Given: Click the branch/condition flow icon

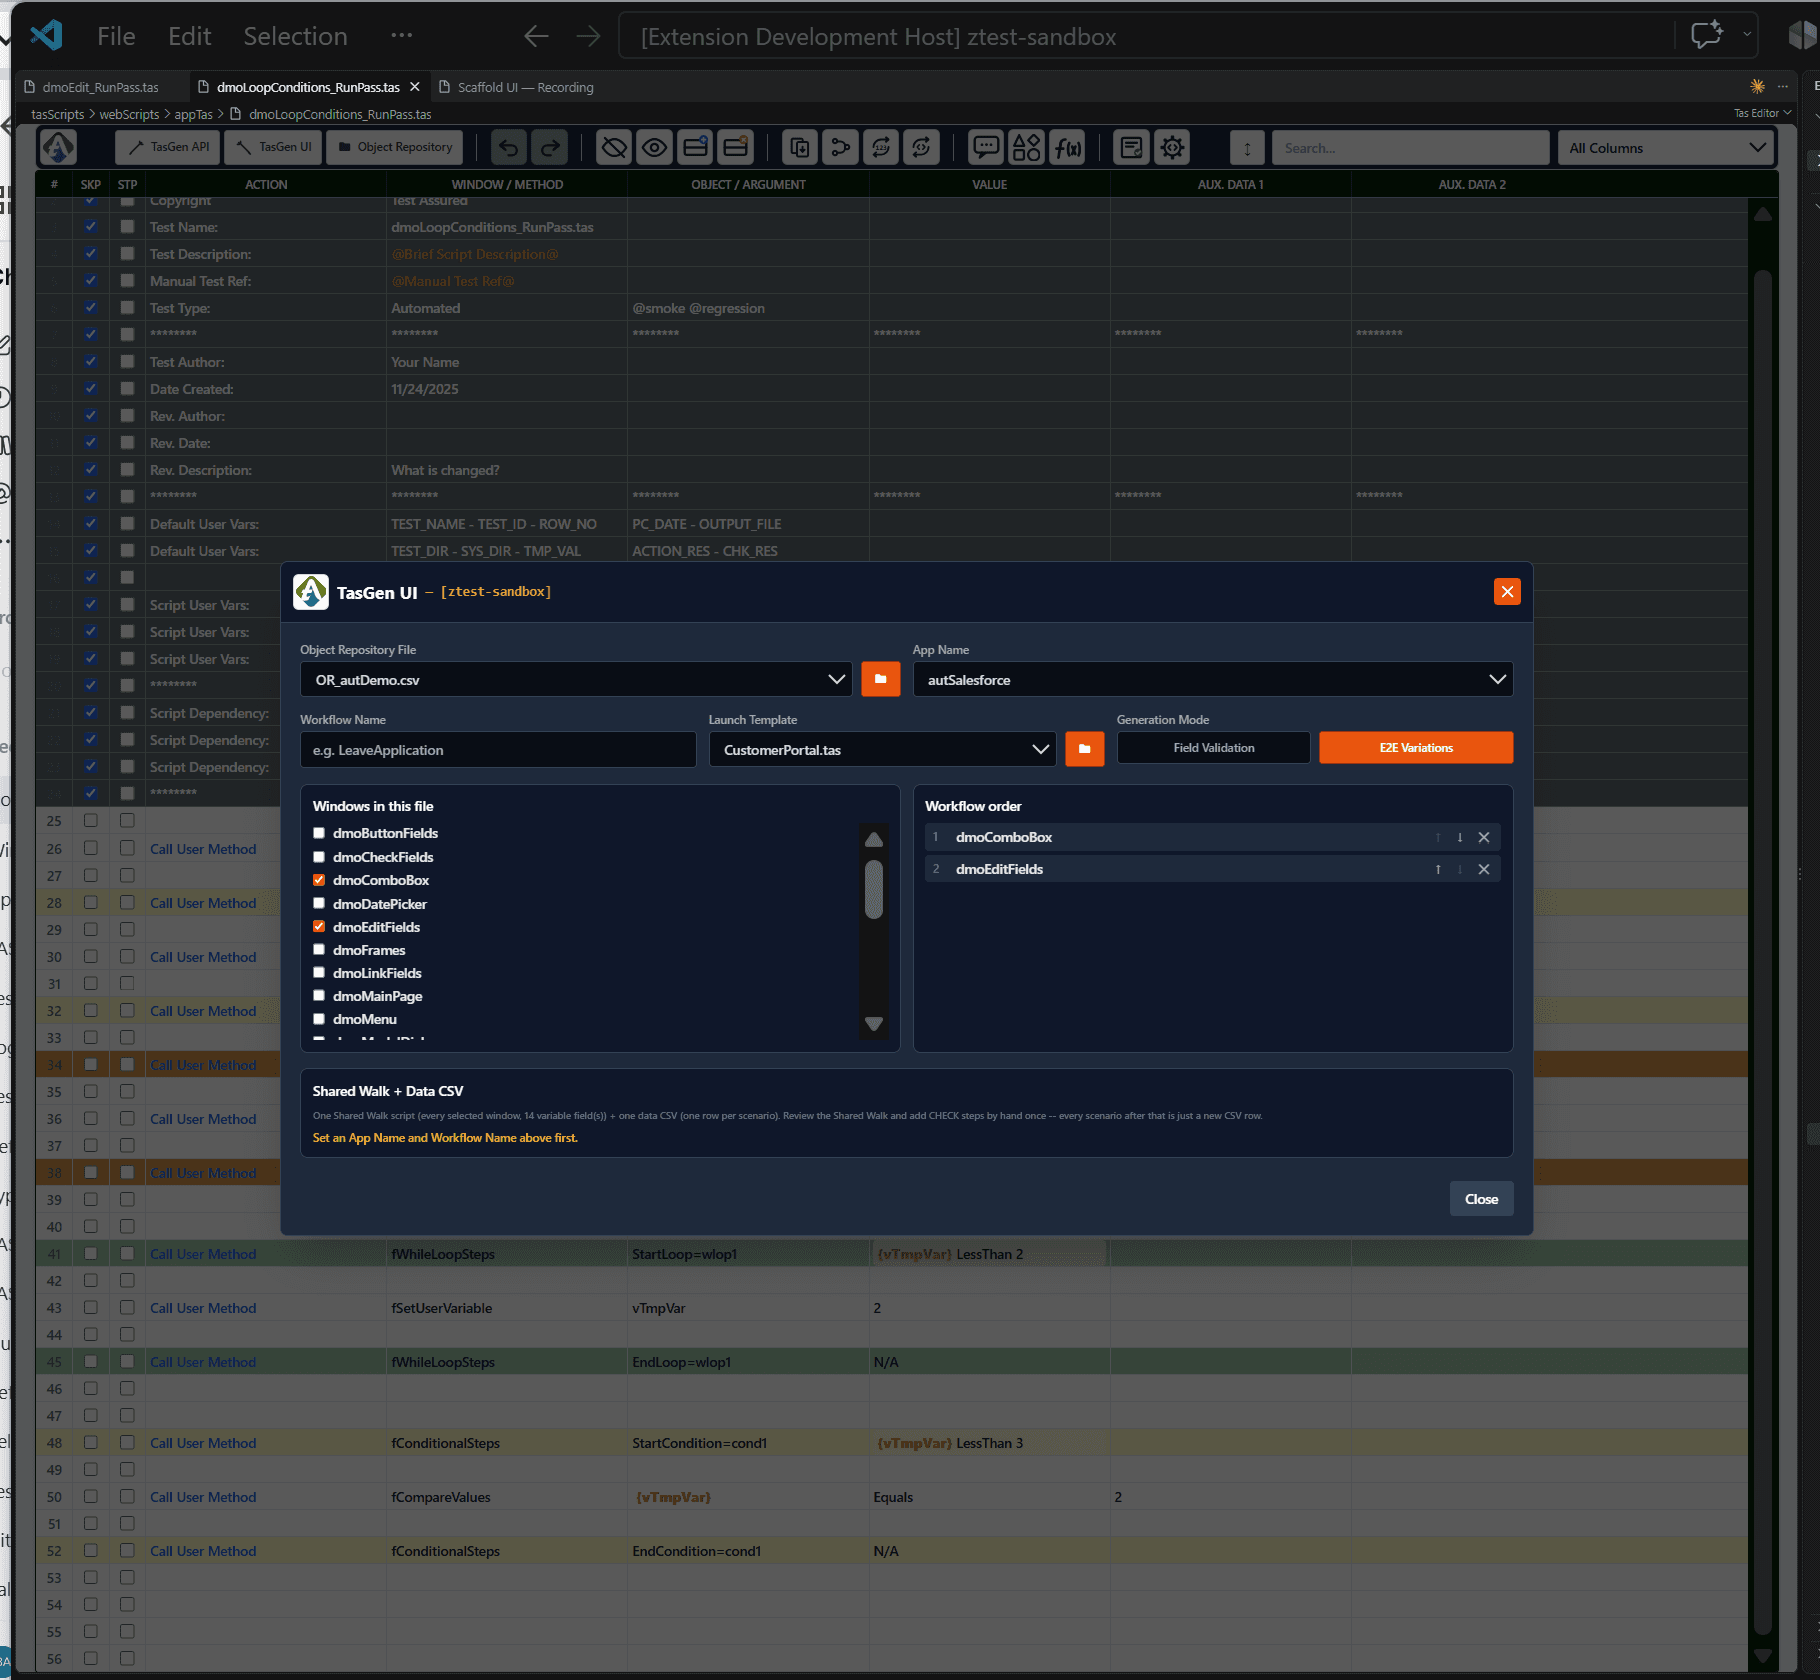Looking at the screenshot, I should coord(840,148).
